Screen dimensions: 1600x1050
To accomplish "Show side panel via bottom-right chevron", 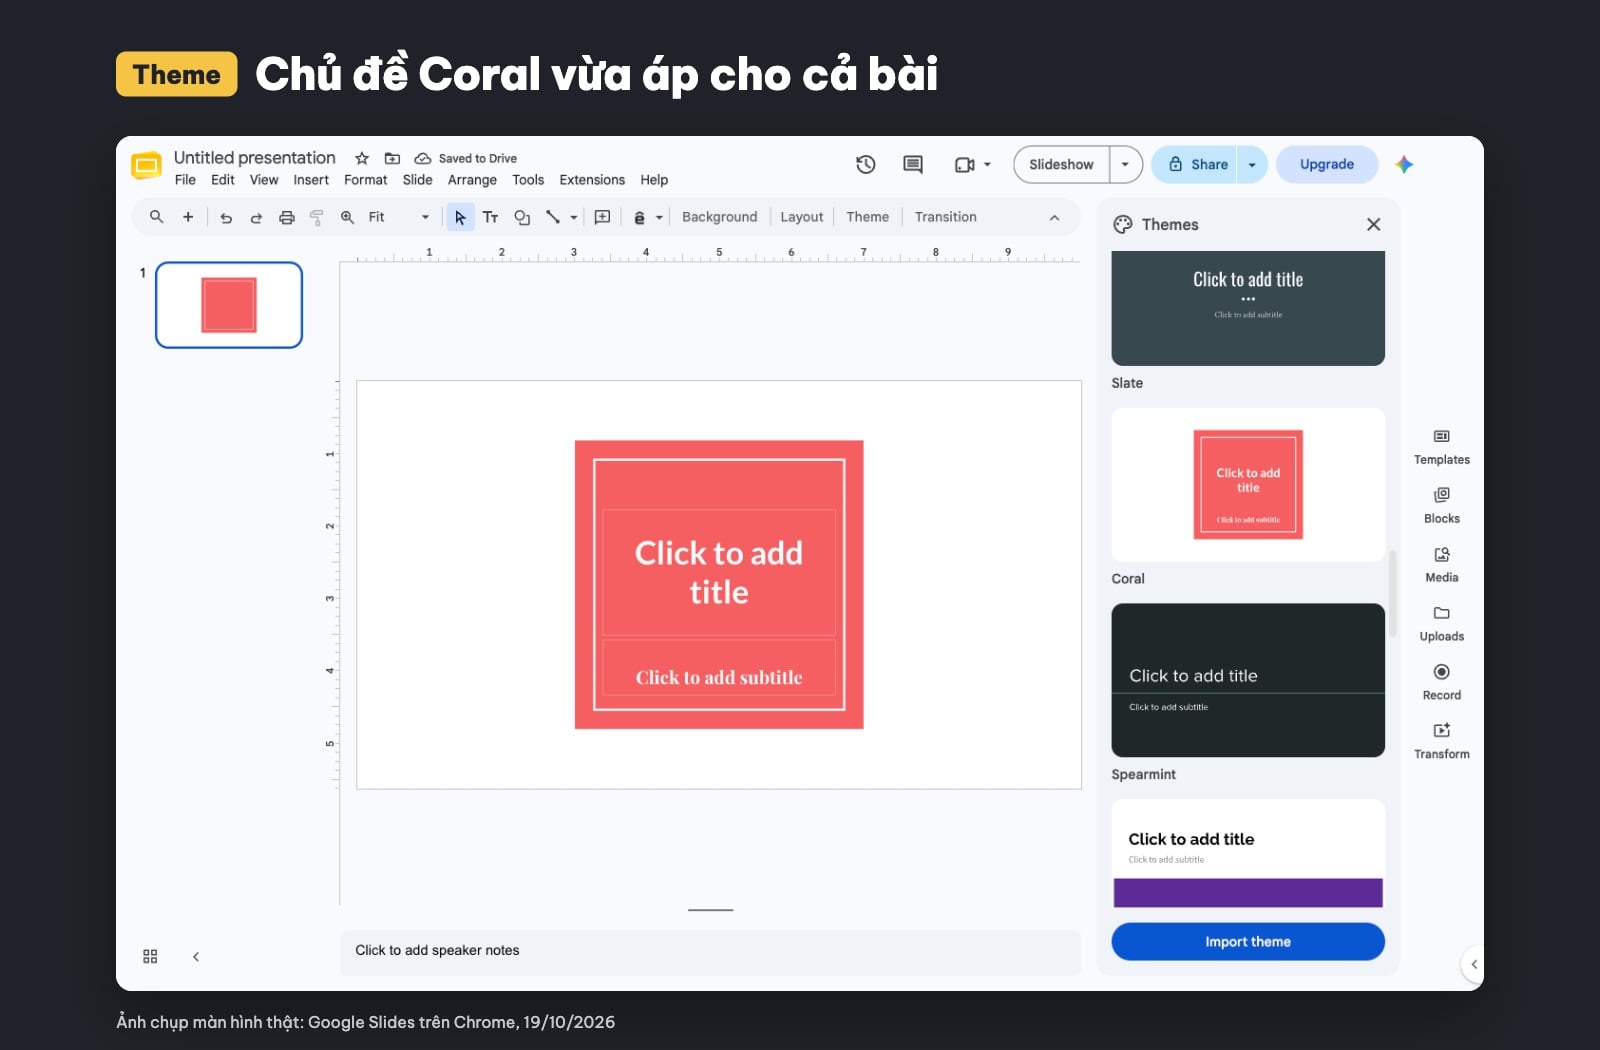I will click(1473, 965).
